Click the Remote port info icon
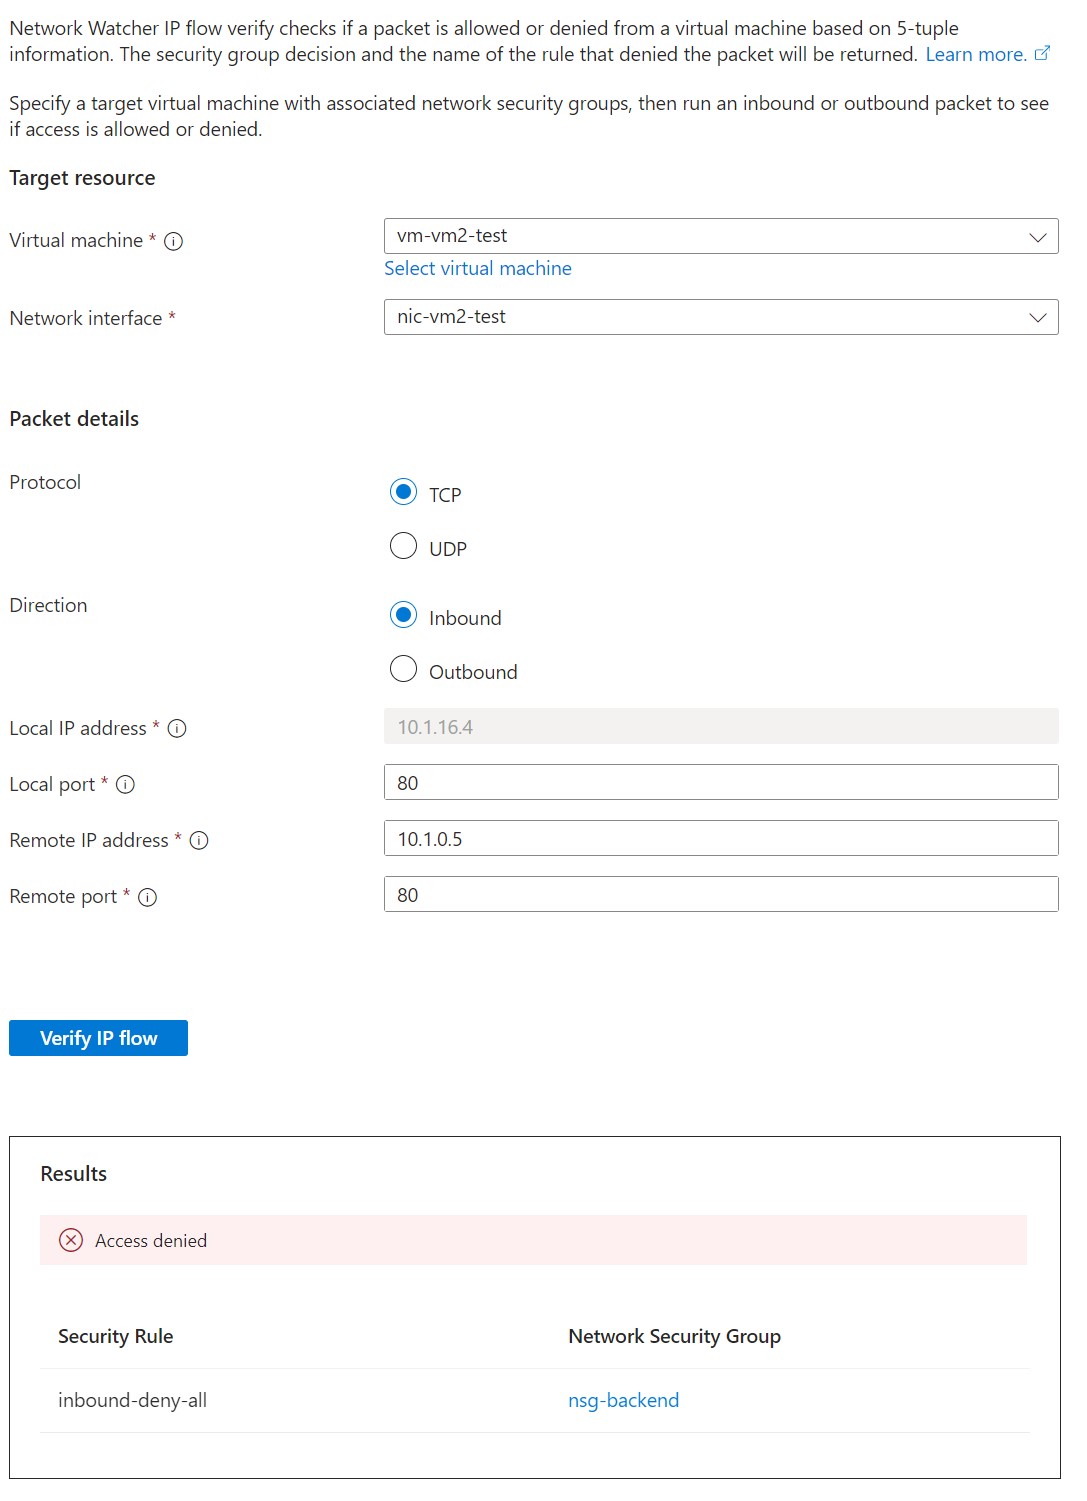1087x1501 pixels. click(x=148, y=897)
